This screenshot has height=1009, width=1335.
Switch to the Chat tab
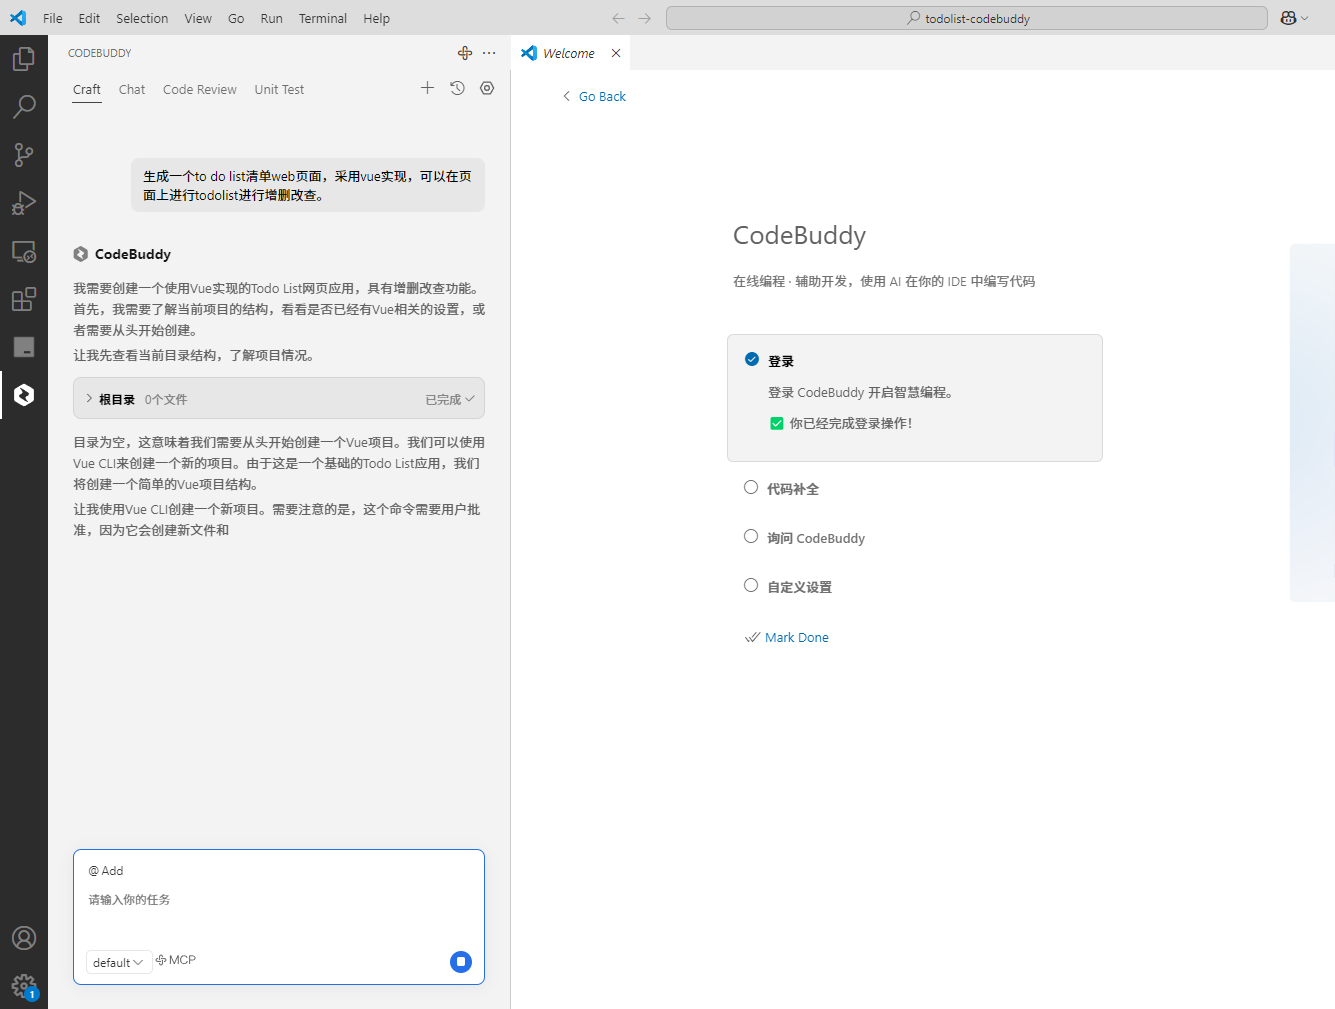[x=132, y=89]
